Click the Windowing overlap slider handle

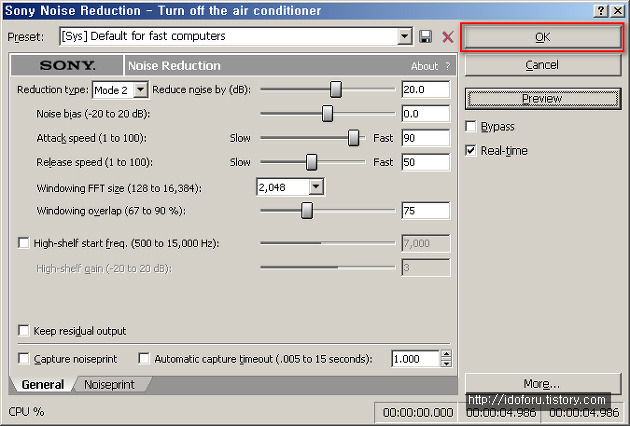pyautogui.click(x=307, y=211)
